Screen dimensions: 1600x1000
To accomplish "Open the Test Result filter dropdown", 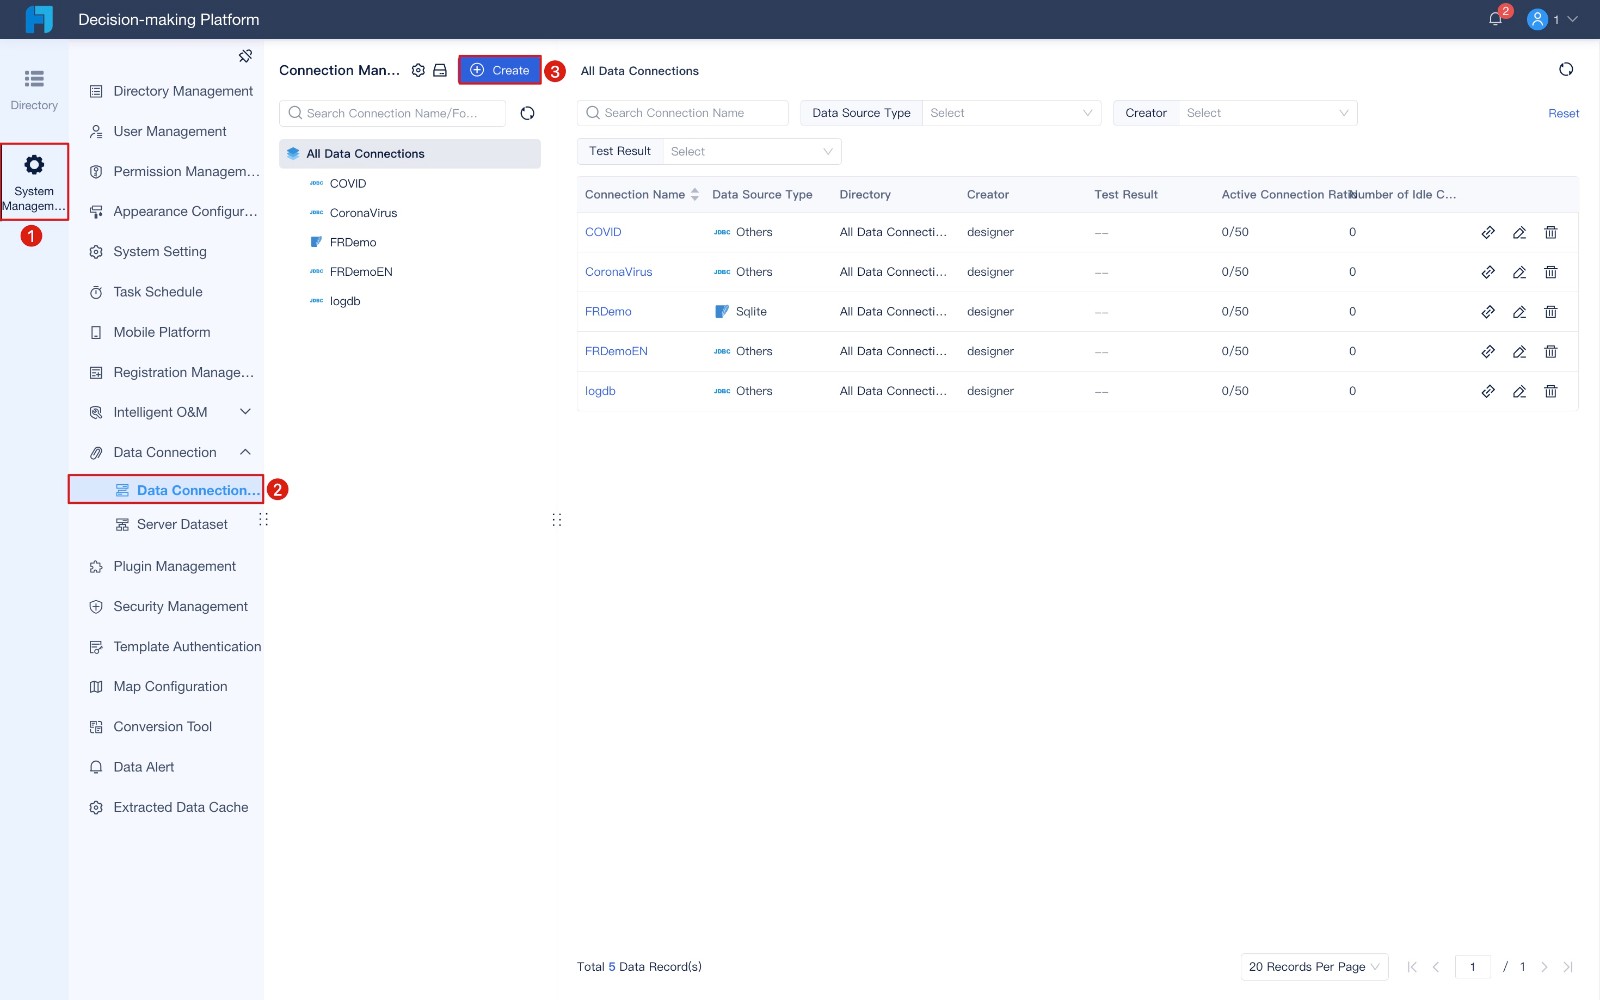I will [x=752, y=151].
